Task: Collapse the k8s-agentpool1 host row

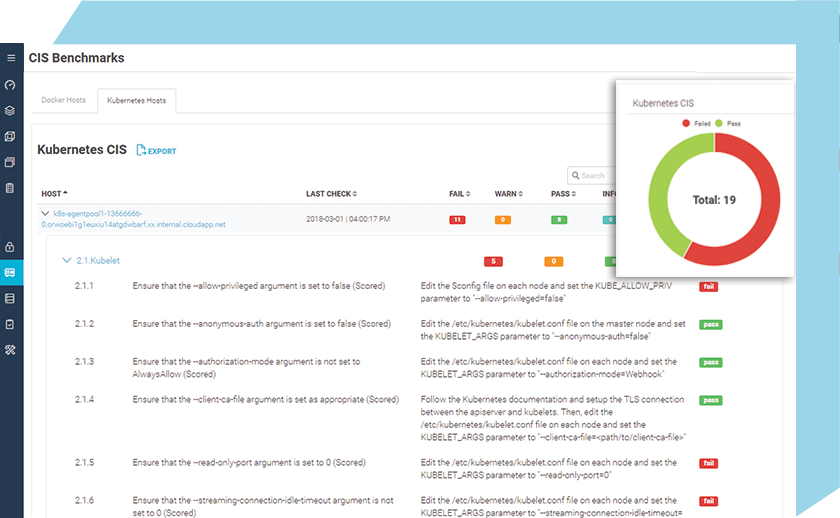Action: tap(45, 213)
